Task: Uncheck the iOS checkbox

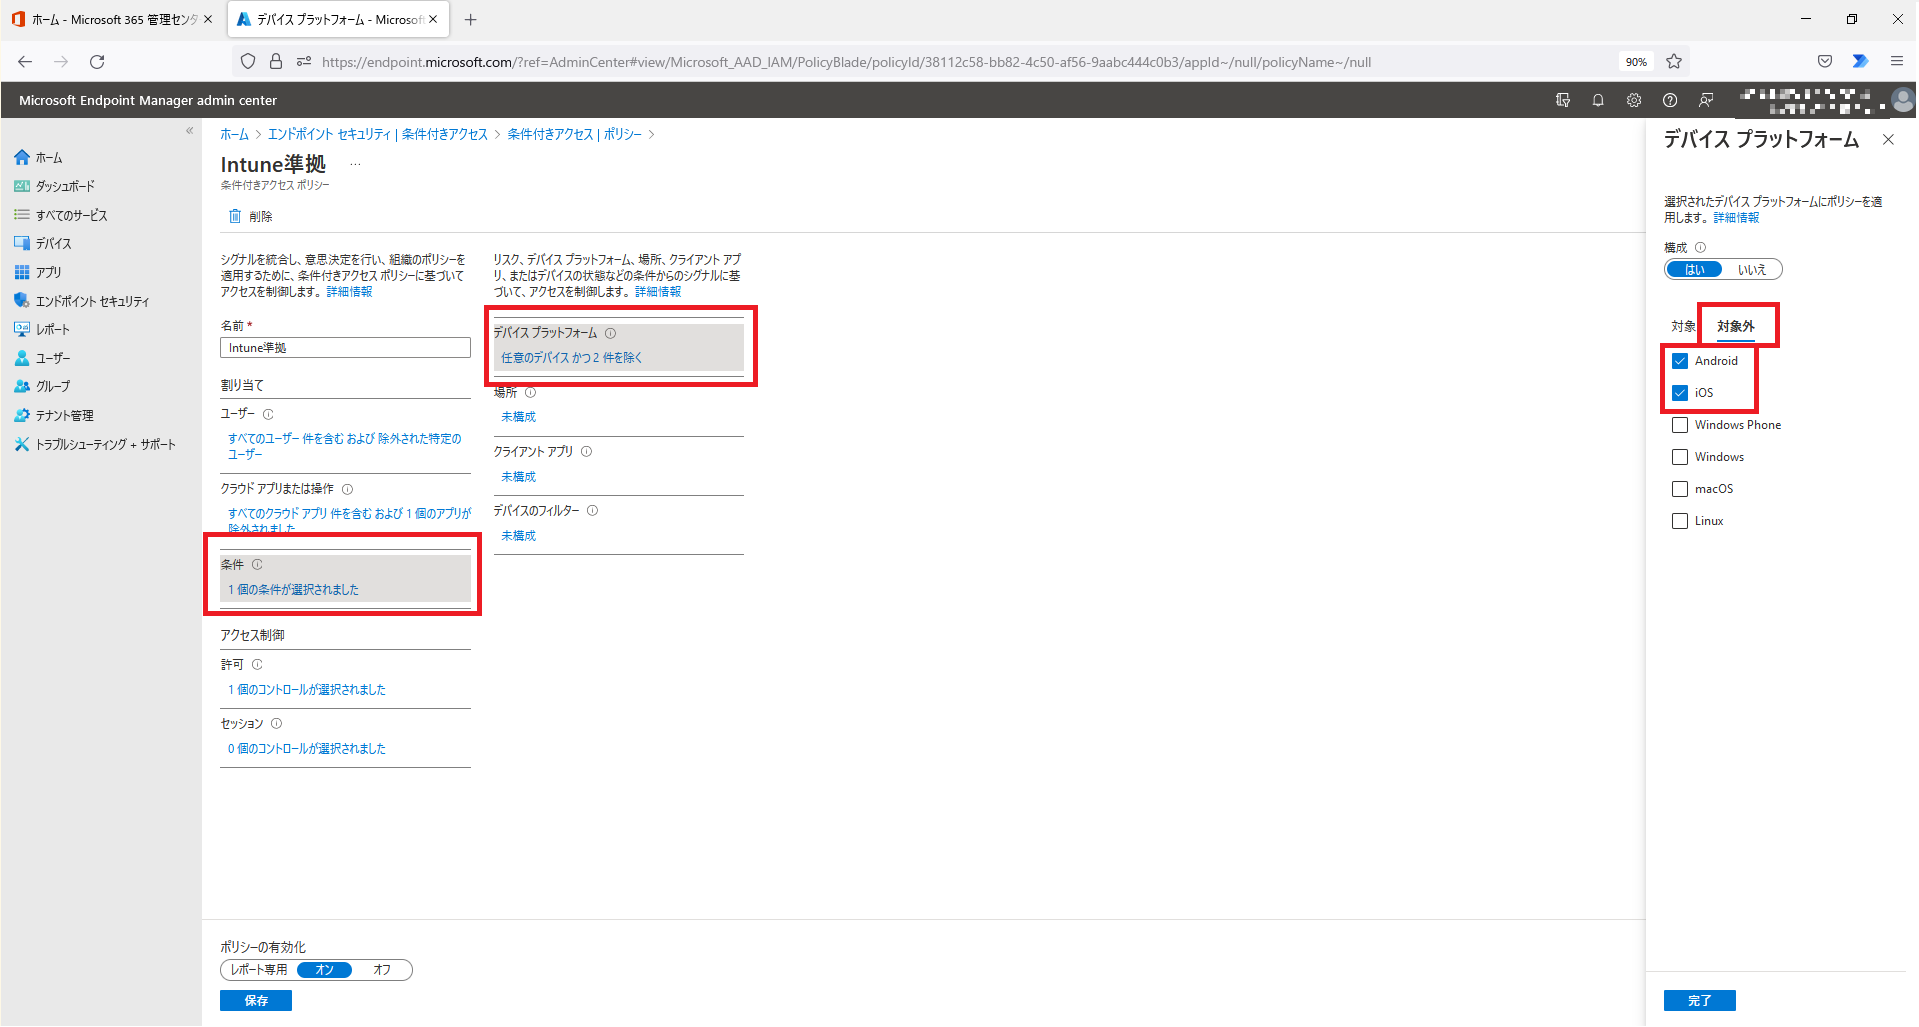Action: 1680,393
